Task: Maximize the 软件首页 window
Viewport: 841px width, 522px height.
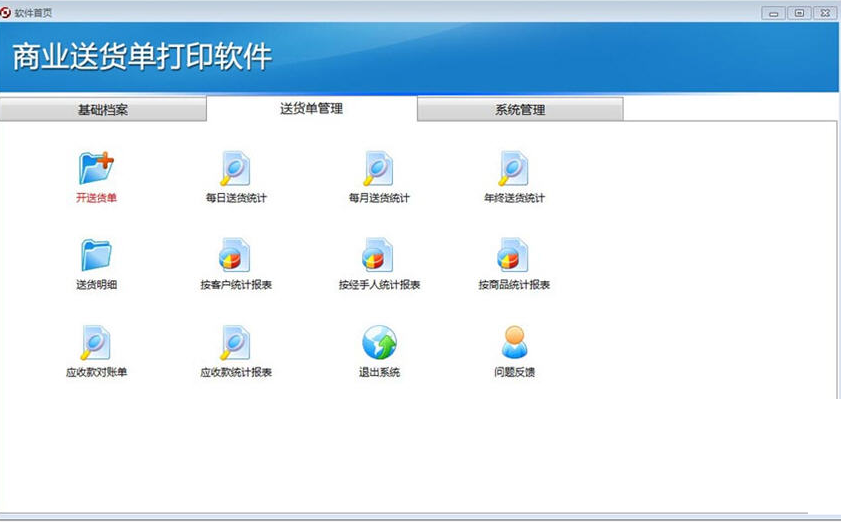Action: tap(799, 13)
